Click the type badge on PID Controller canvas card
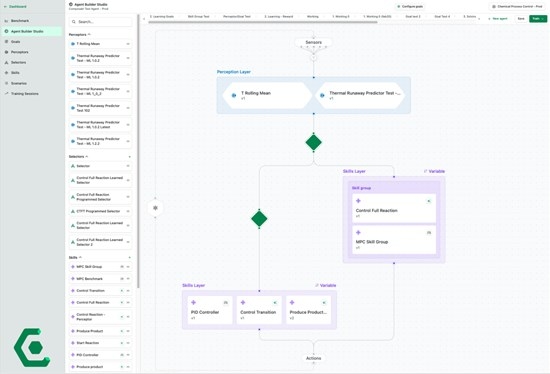 226,302
